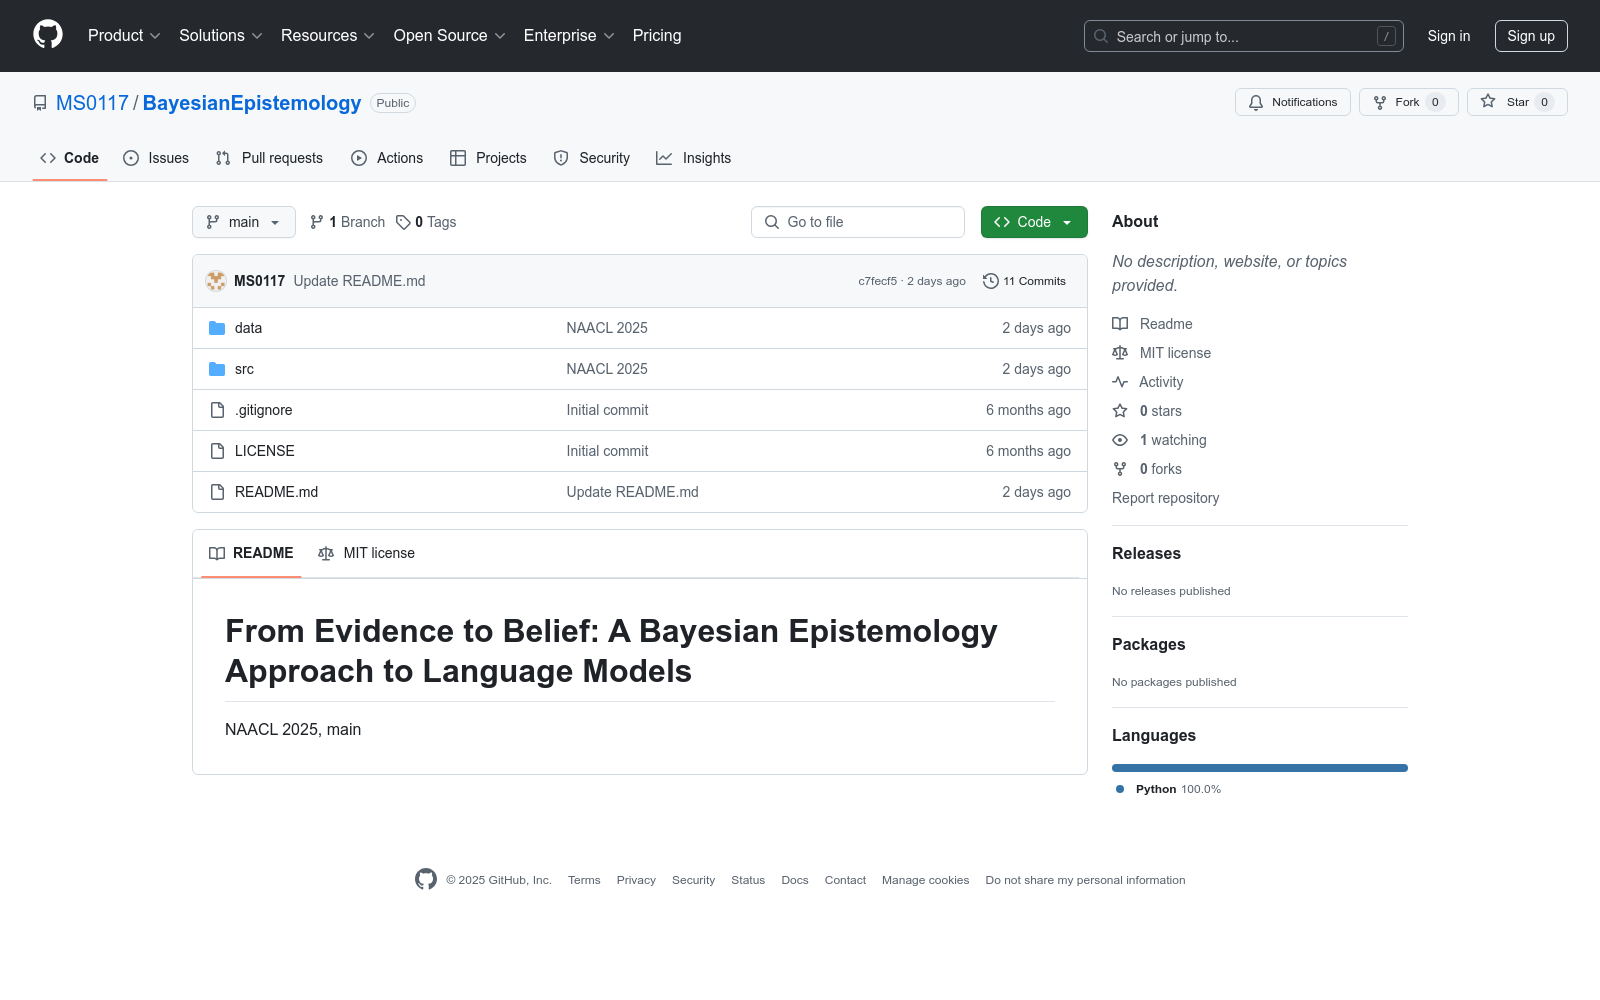Click the eye icon beside 1 watching
The width and height of the screenshot is (1600, 1000).
pos(1120,440)
